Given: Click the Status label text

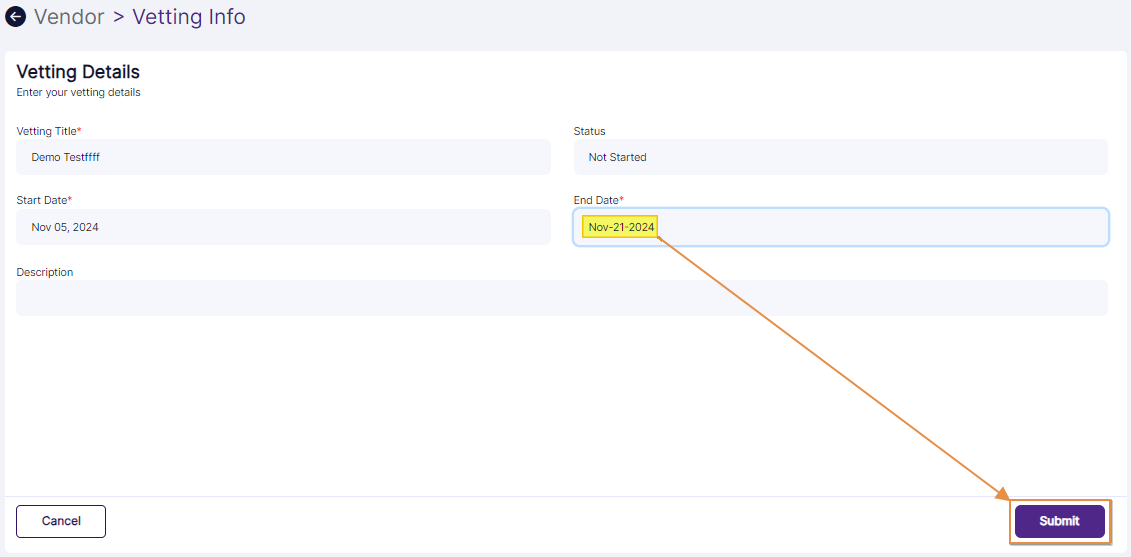Looking at the screenshot, I should coord(589,131).
